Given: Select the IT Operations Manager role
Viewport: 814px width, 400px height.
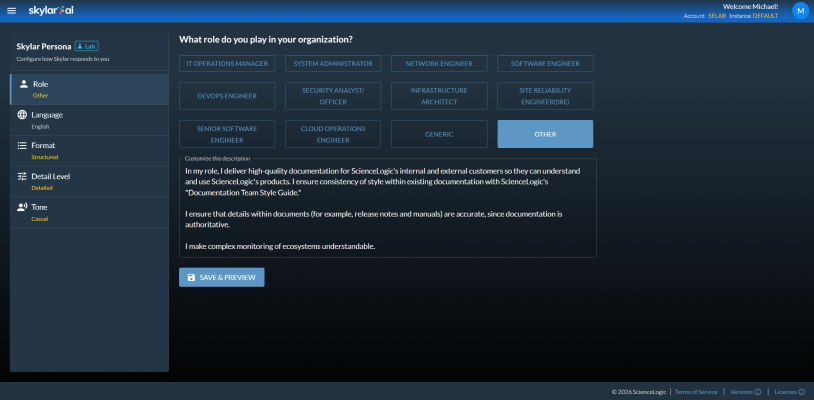Looking at the screenshot, I should pyautogui.click(x=227, y=64).
